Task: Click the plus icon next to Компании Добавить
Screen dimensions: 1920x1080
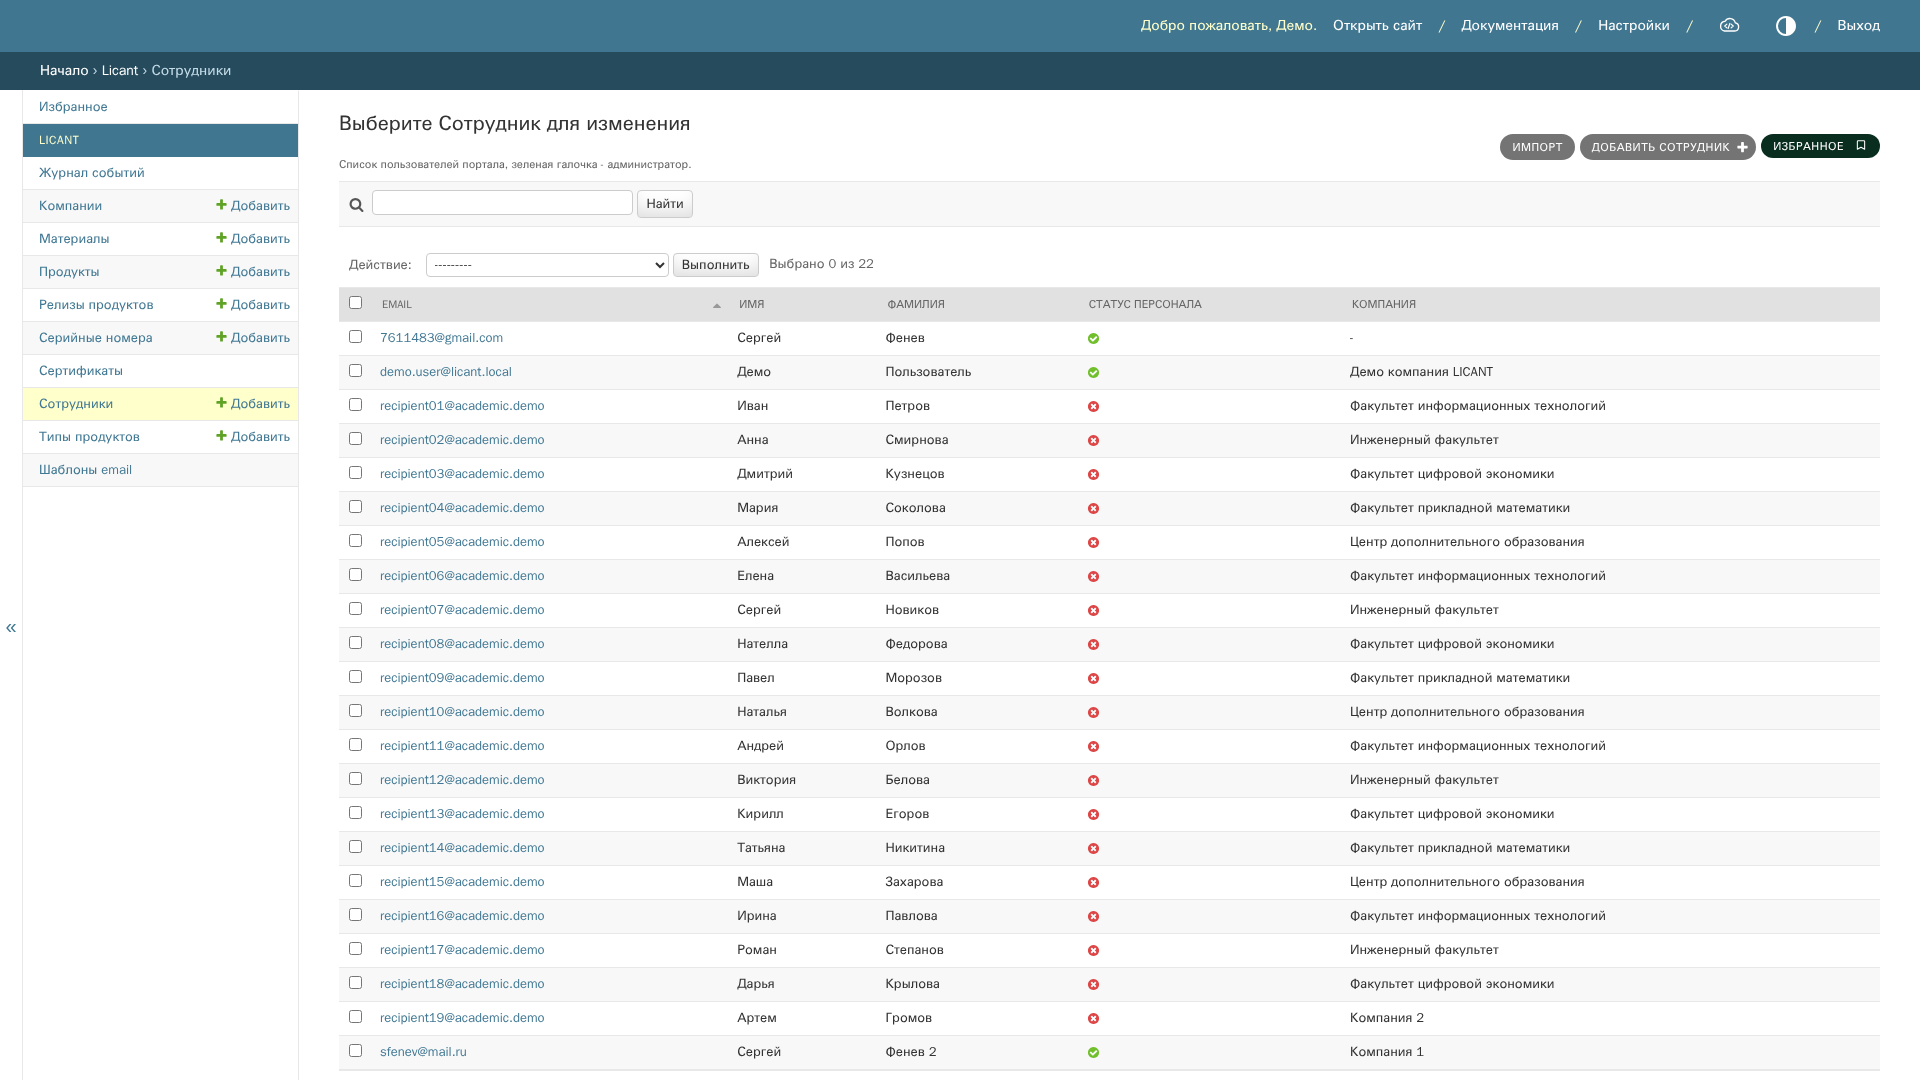Action: click(x=221, y=205)
